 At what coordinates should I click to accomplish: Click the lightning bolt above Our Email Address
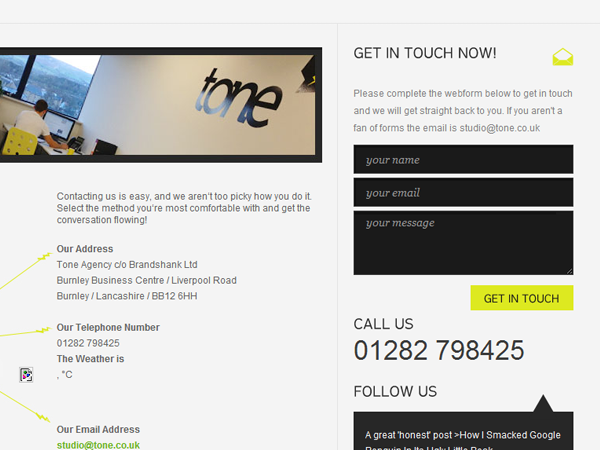pyautogui.click(x=43, y=417)
